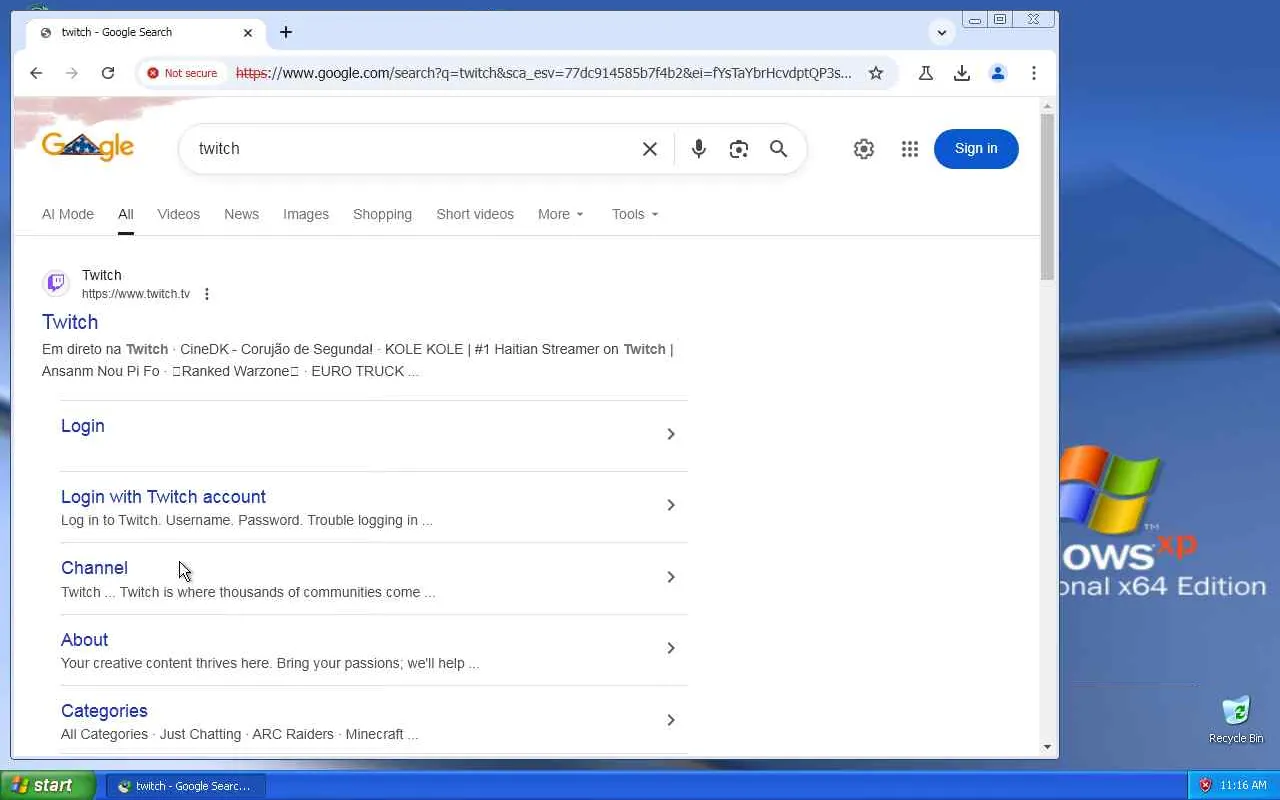
Task: Open Login with Twitch account sitelink
Action: coord(163,497)
